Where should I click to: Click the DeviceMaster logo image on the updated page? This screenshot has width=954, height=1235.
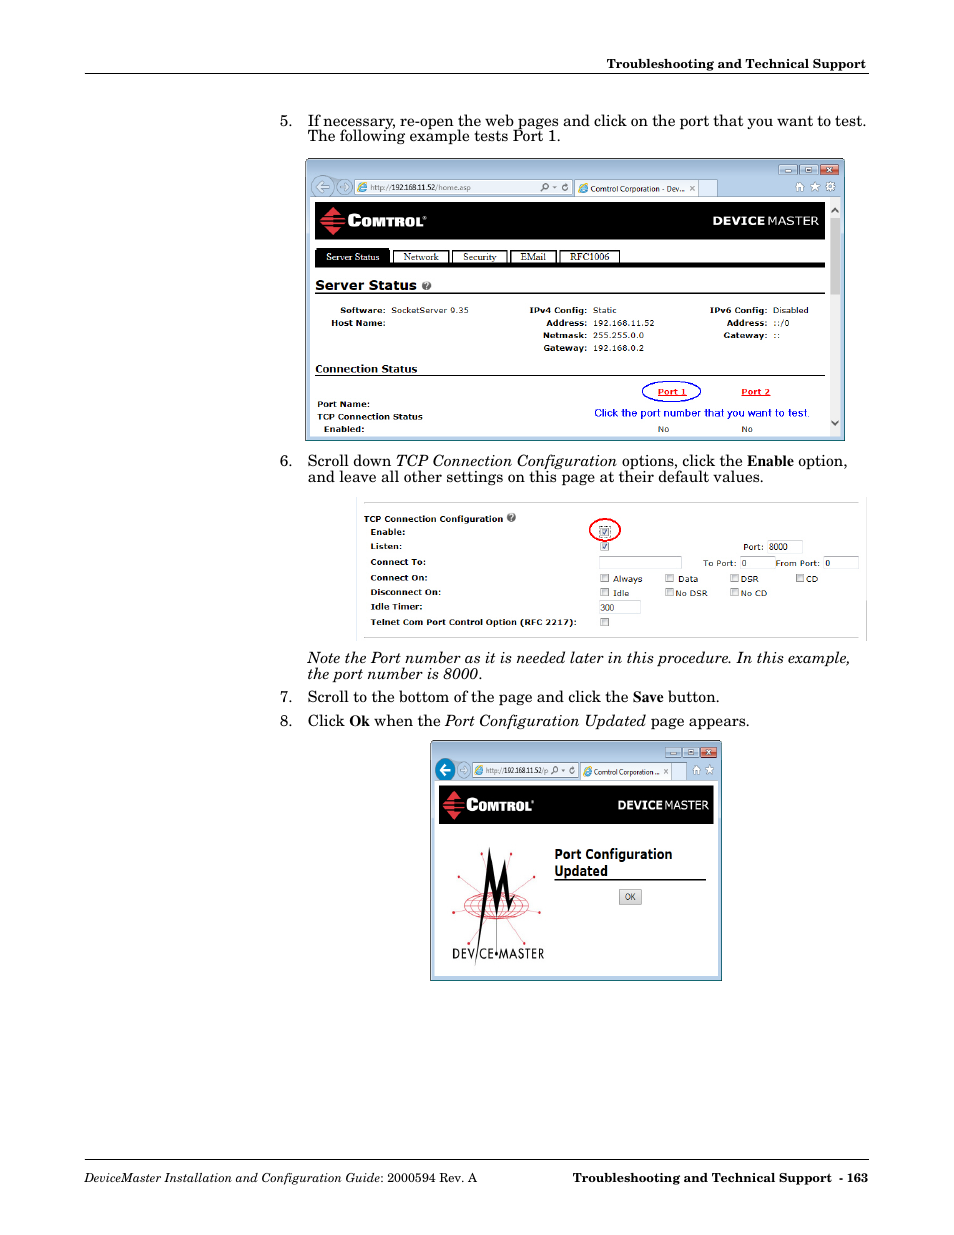(x=498, y=904)
